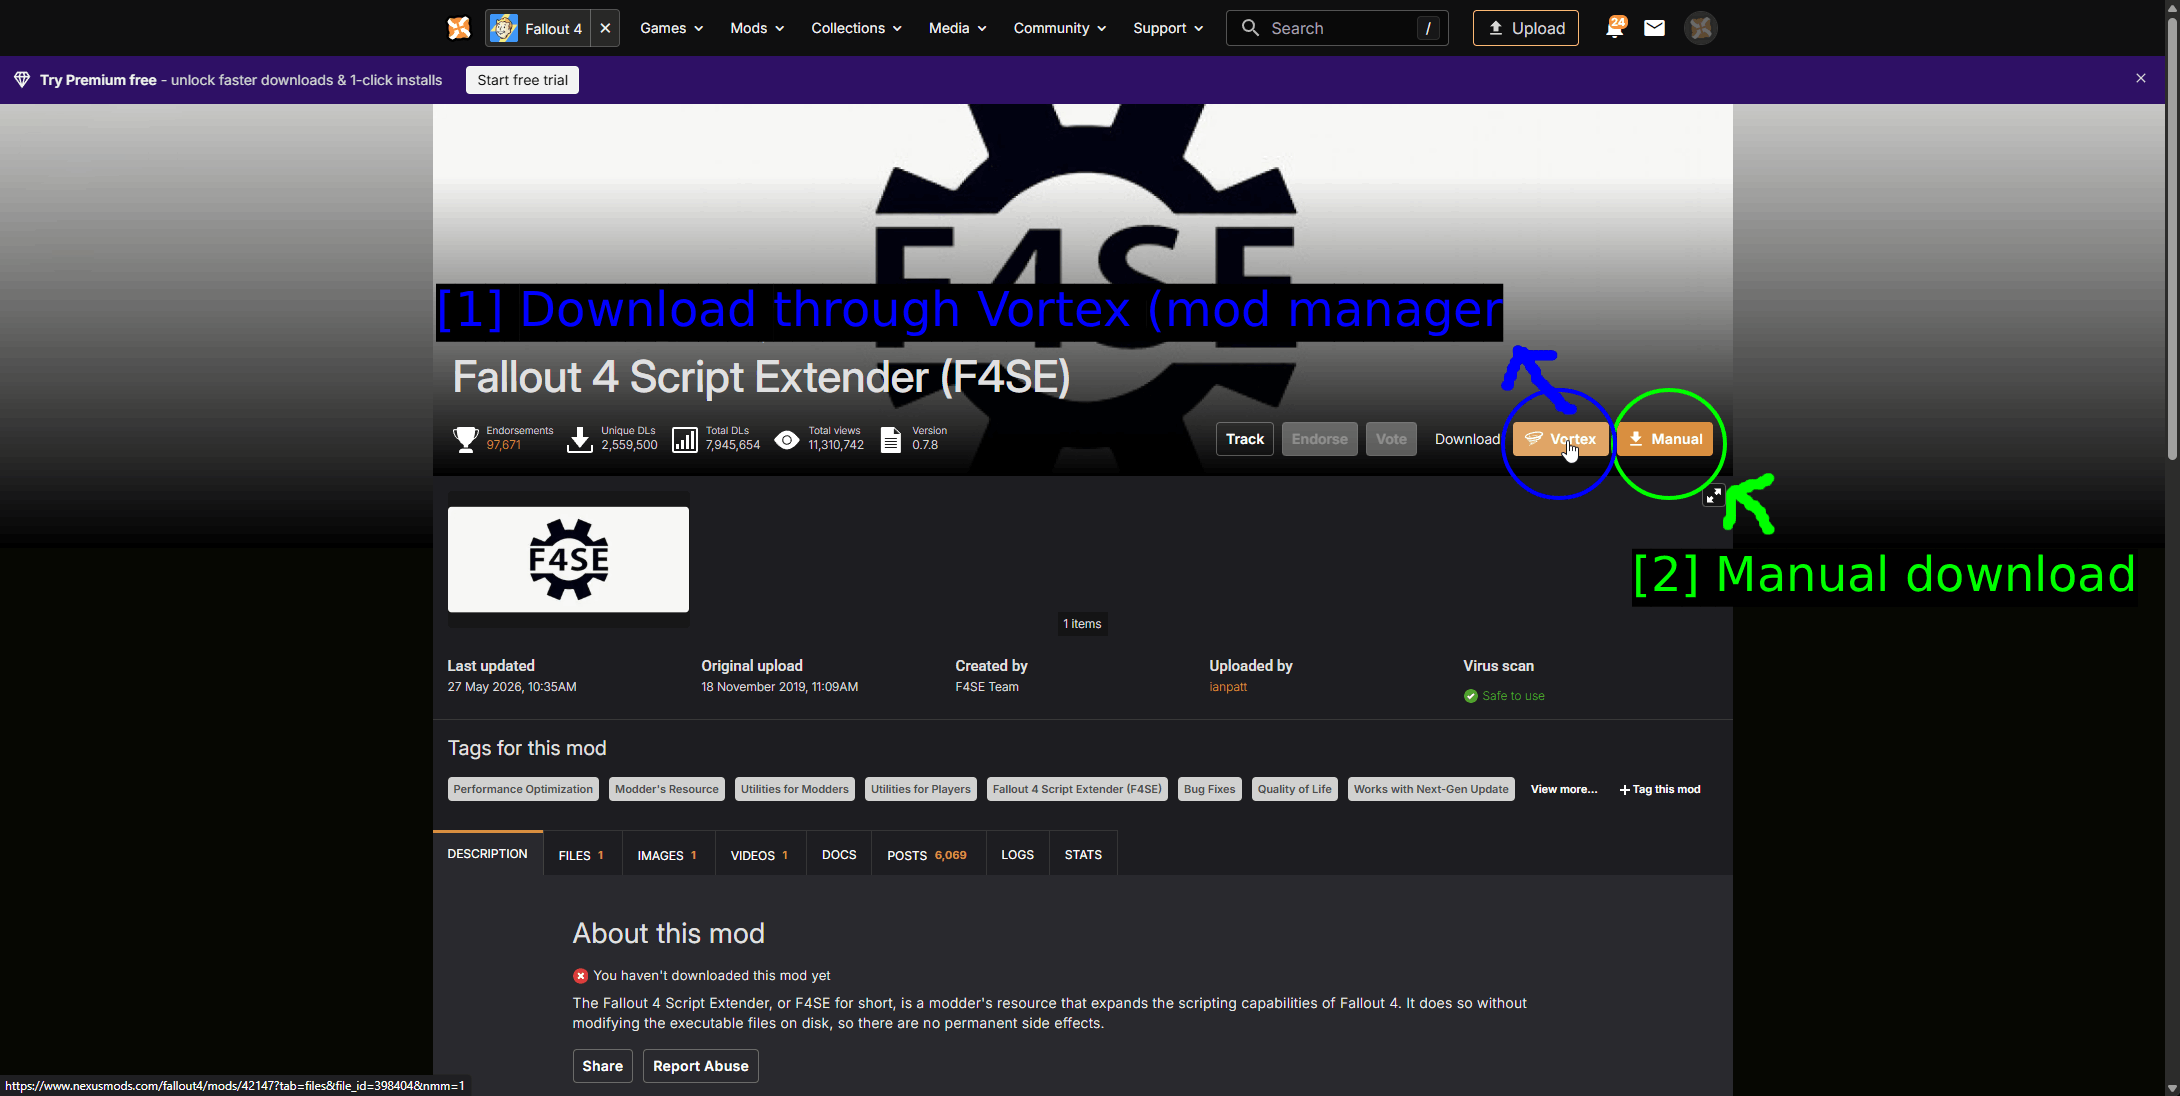Open the F4SE thumbnail image
The image size is (2180, 1096).
pos(568,559)
